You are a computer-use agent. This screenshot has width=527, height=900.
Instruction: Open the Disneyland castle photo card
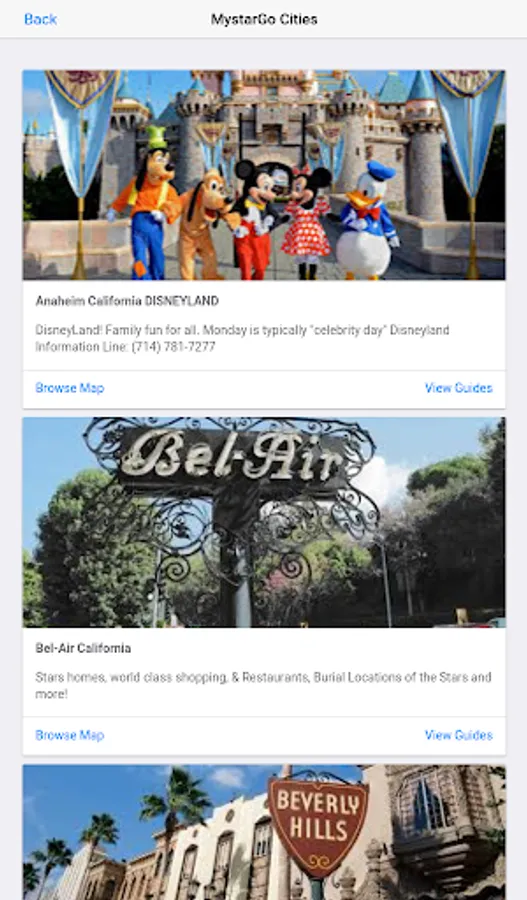click(264, 175)
